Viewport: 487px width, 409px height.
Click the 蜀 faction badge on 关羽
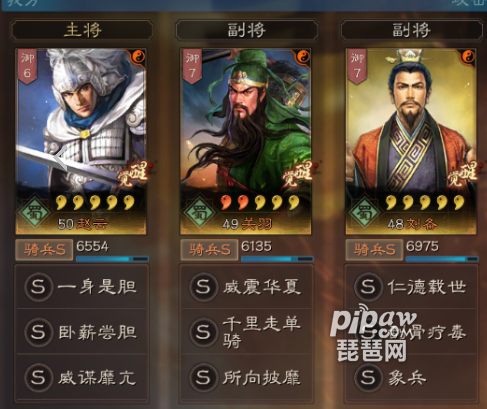[199, 212]
